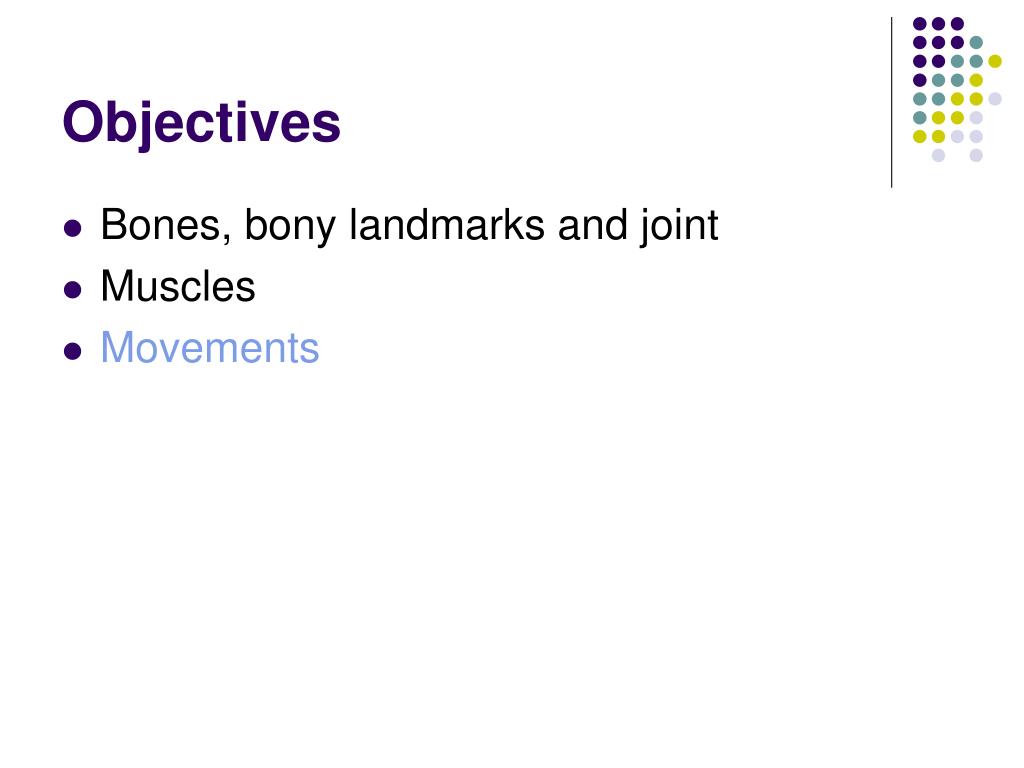
Task: Click the bullet dot beside "Muscles"
Action: (x=72, y=289)
